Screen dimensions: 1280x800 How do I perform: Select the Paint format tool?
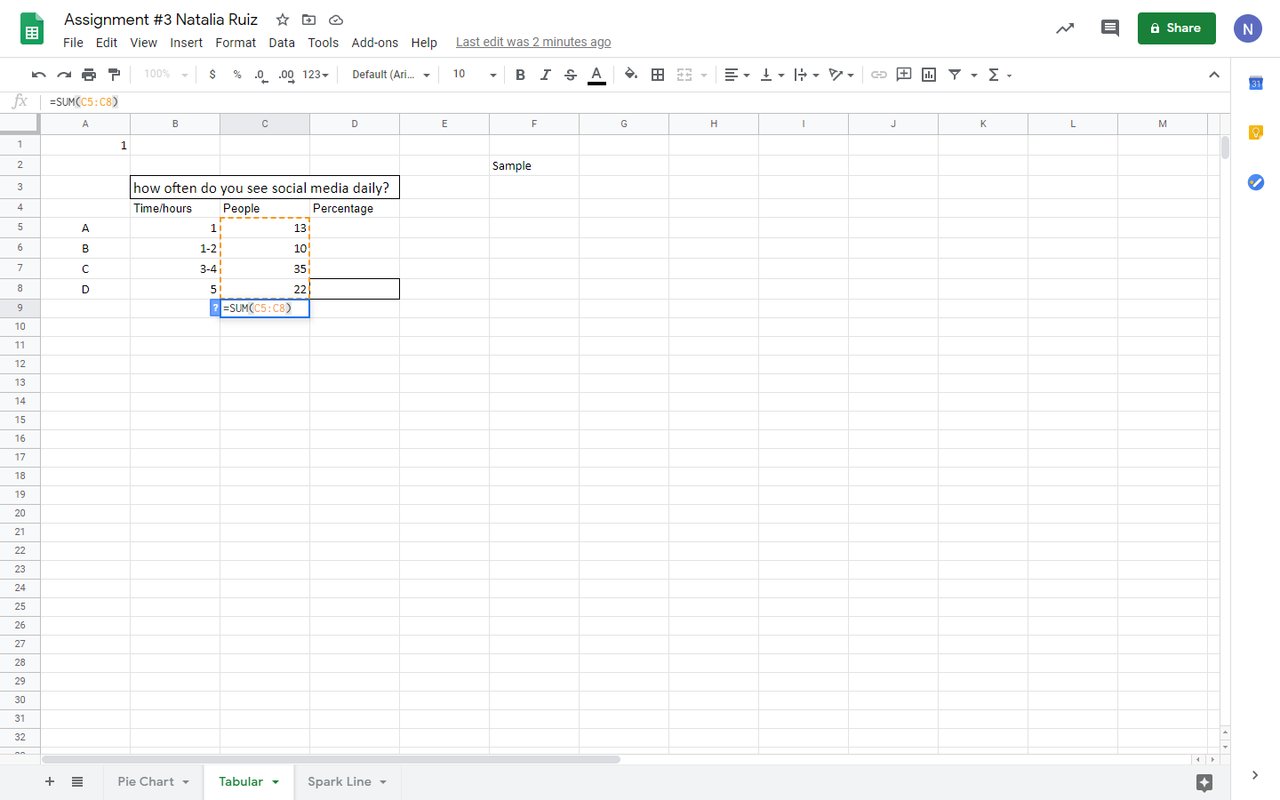[114, 75]
